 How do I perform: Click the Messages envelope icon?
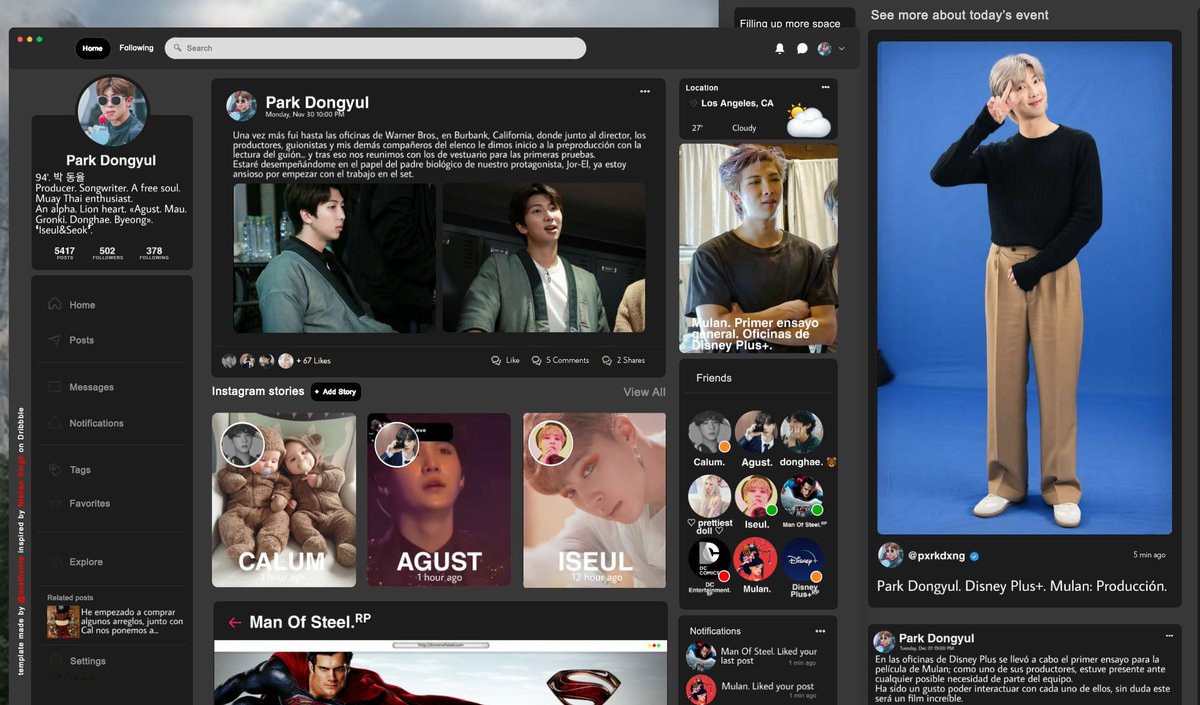(55, 387)
